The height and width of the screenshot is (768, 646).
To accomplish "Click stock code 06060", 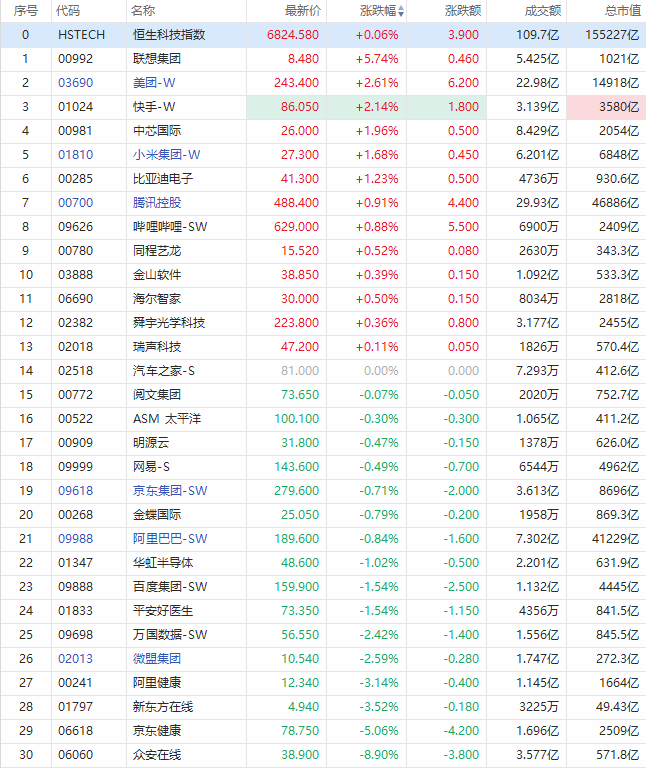I will click(75, 755).
